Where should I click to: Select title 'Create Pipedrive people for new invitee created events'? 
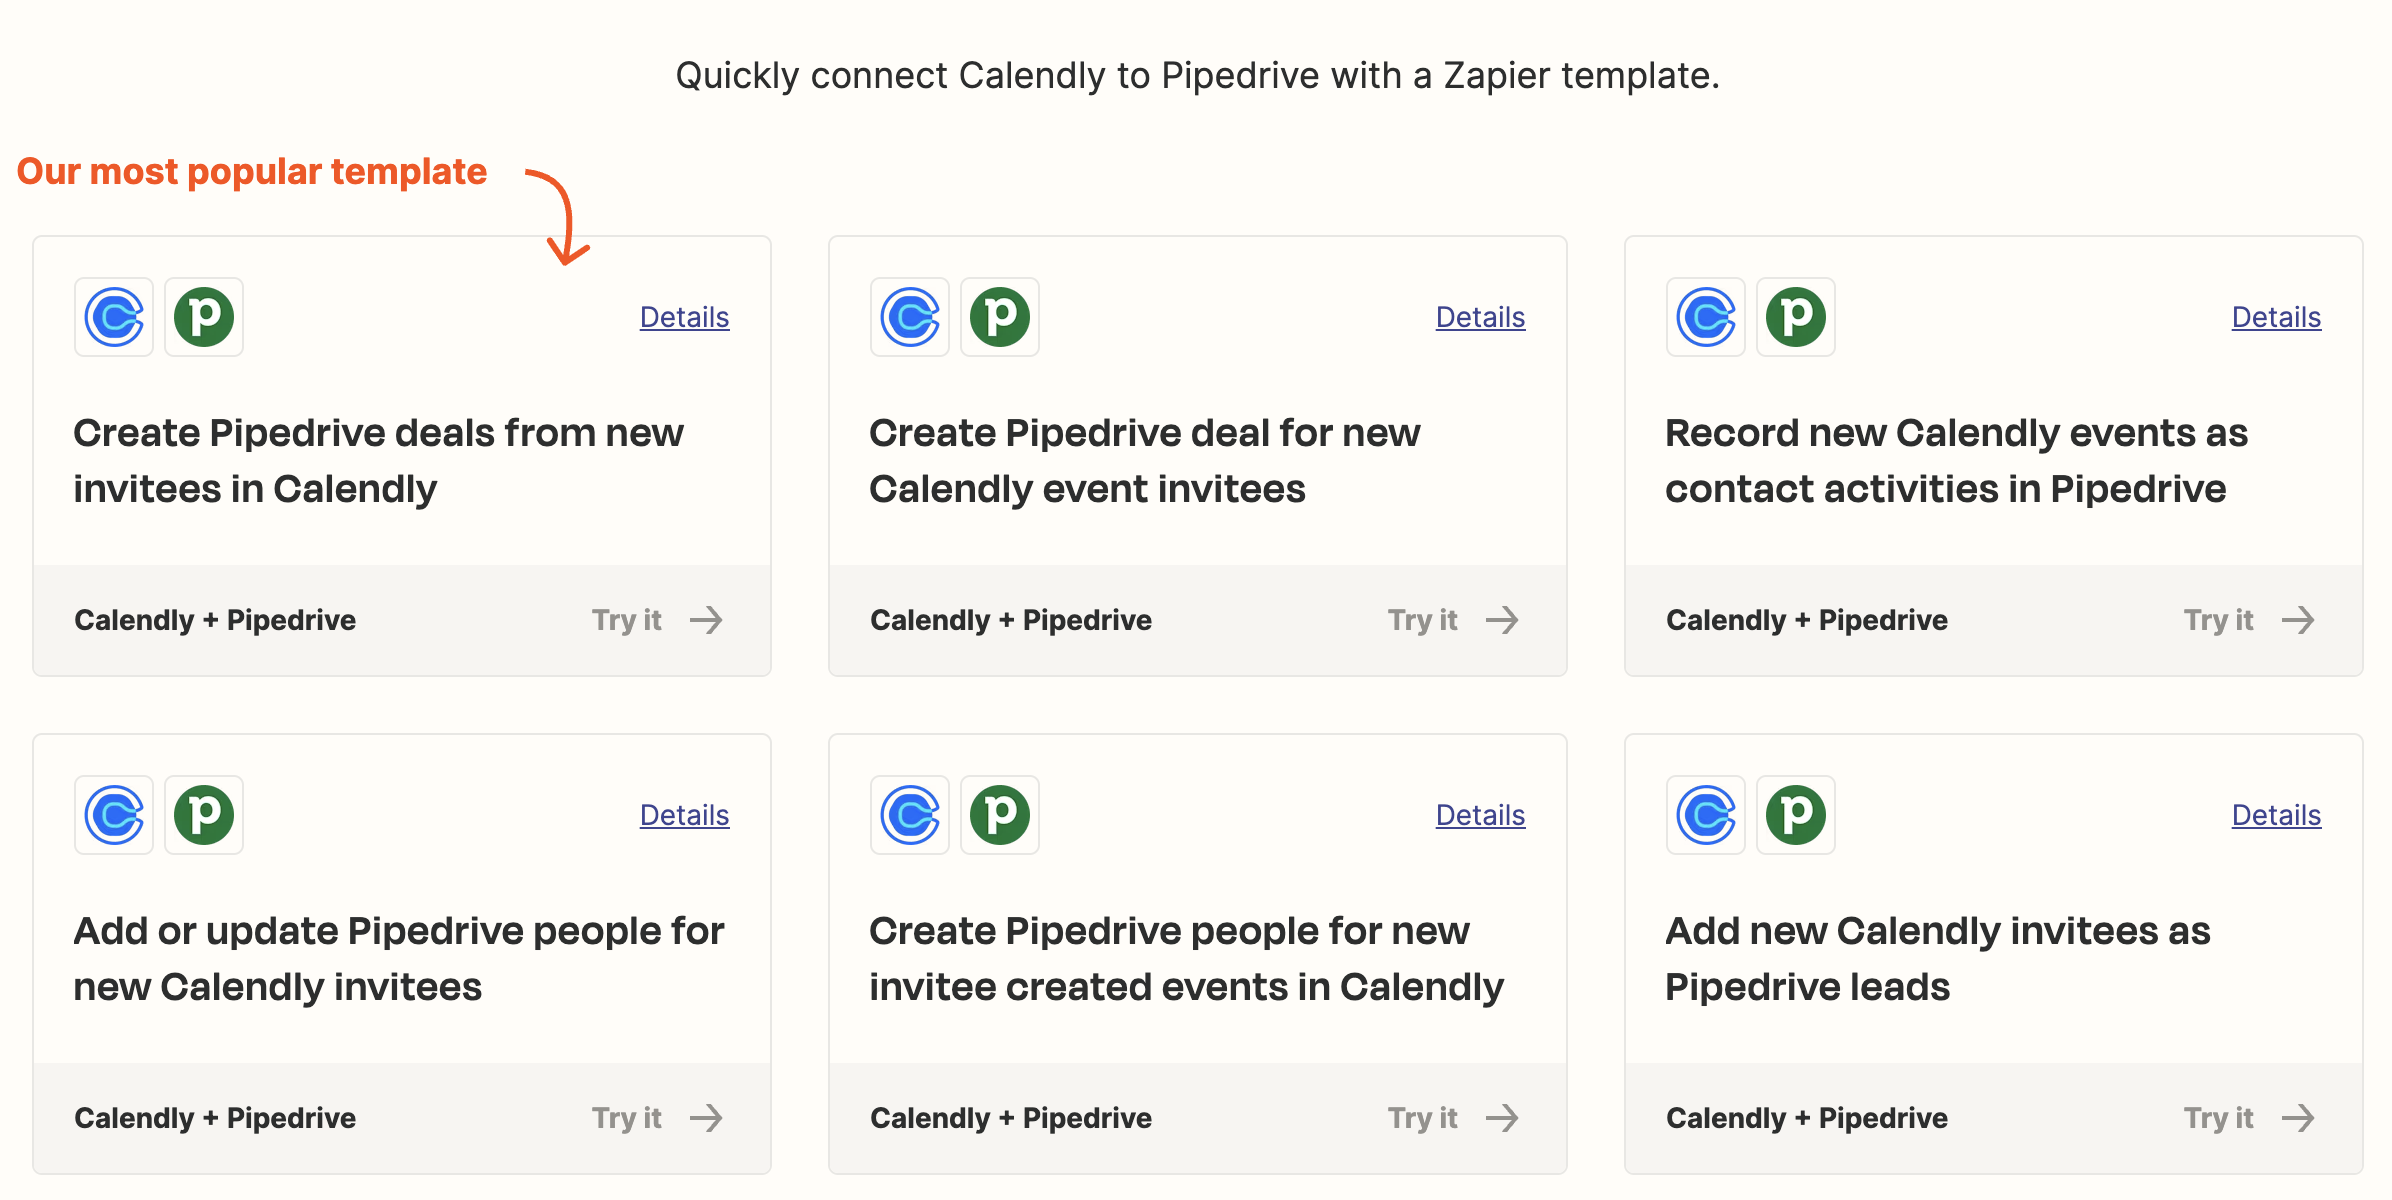1187,959
